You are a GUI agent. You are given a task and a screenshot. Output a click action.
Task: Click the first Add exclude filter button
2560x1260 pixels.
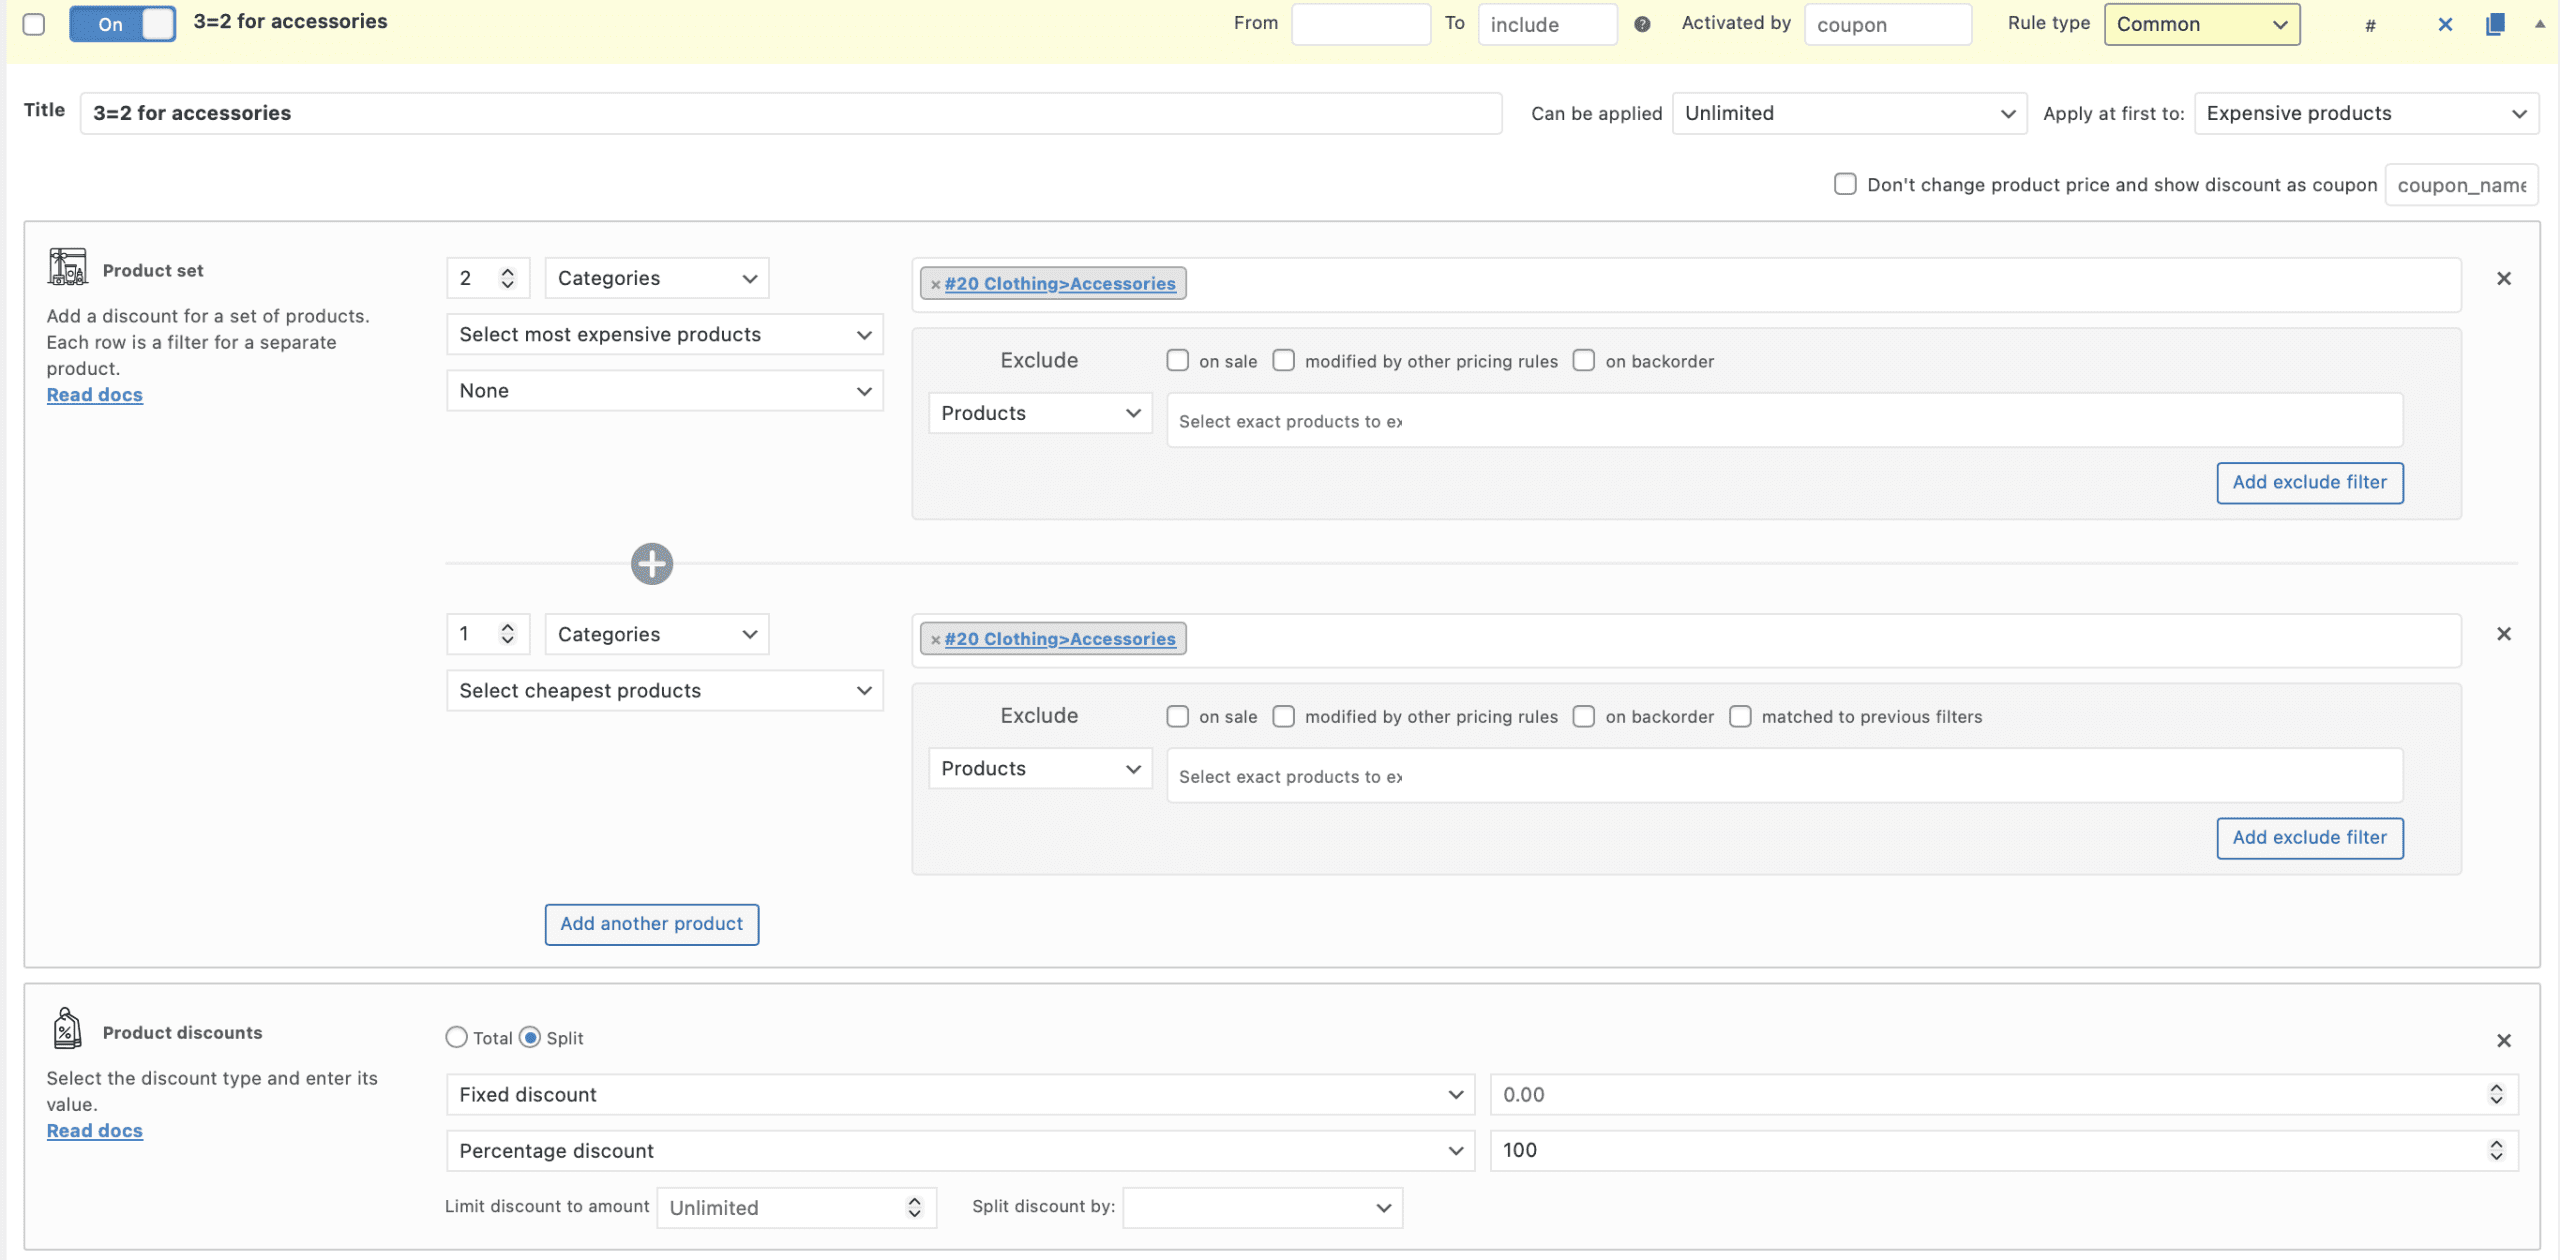coord(2308,482)
